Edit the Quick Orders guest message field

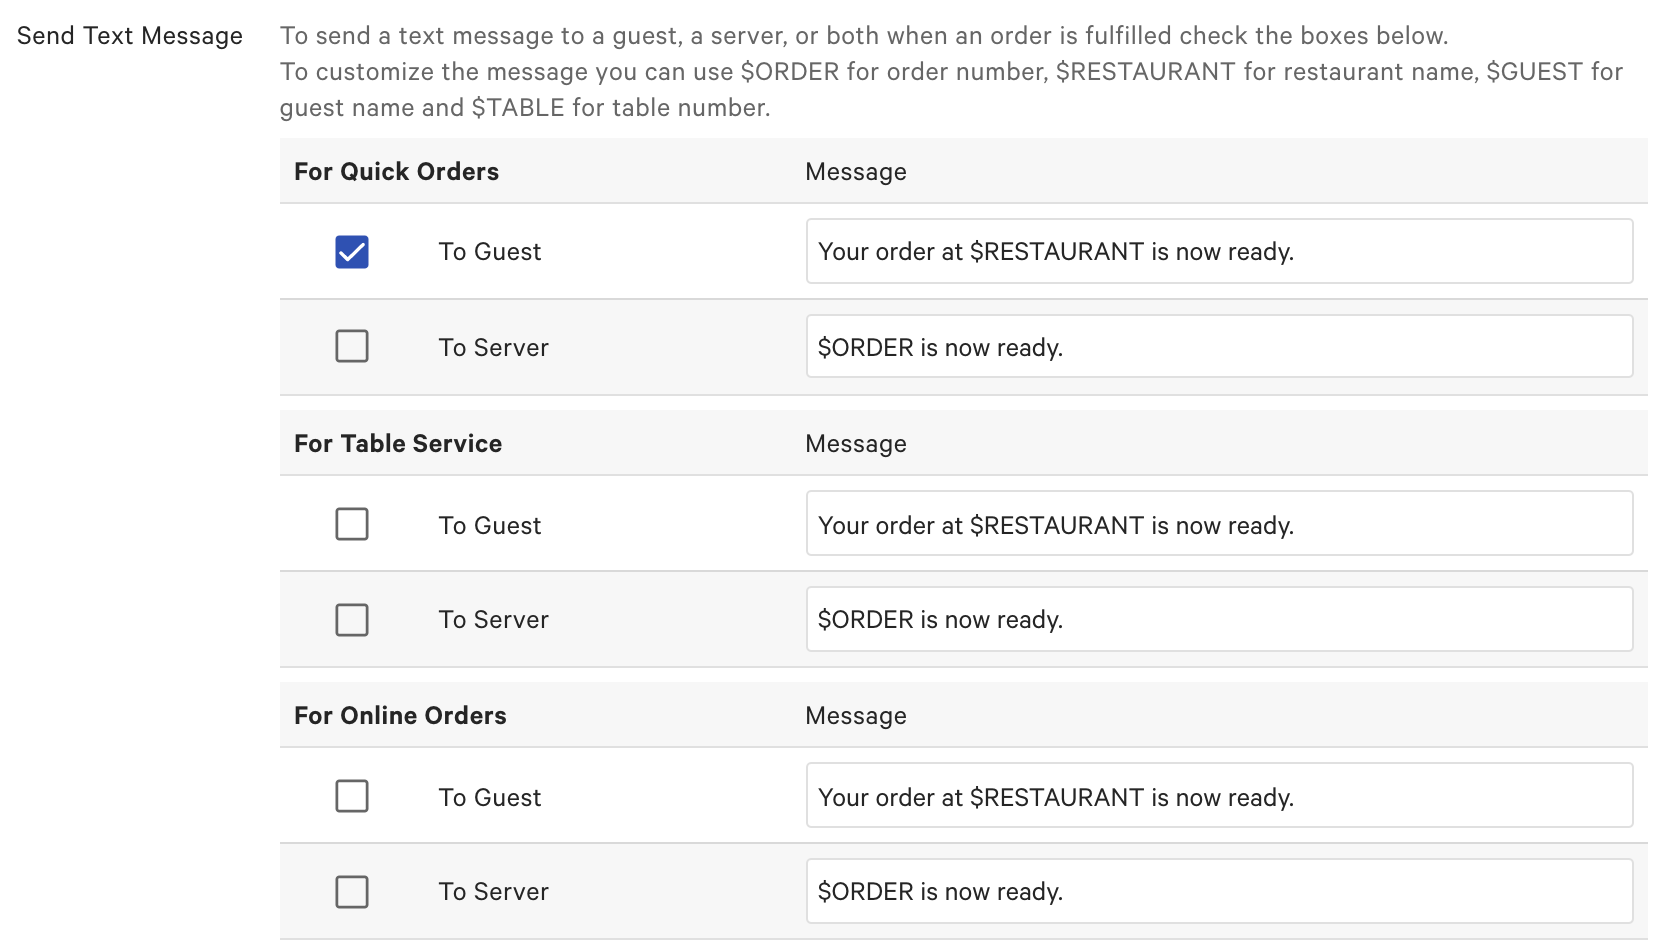[1218, 251]
